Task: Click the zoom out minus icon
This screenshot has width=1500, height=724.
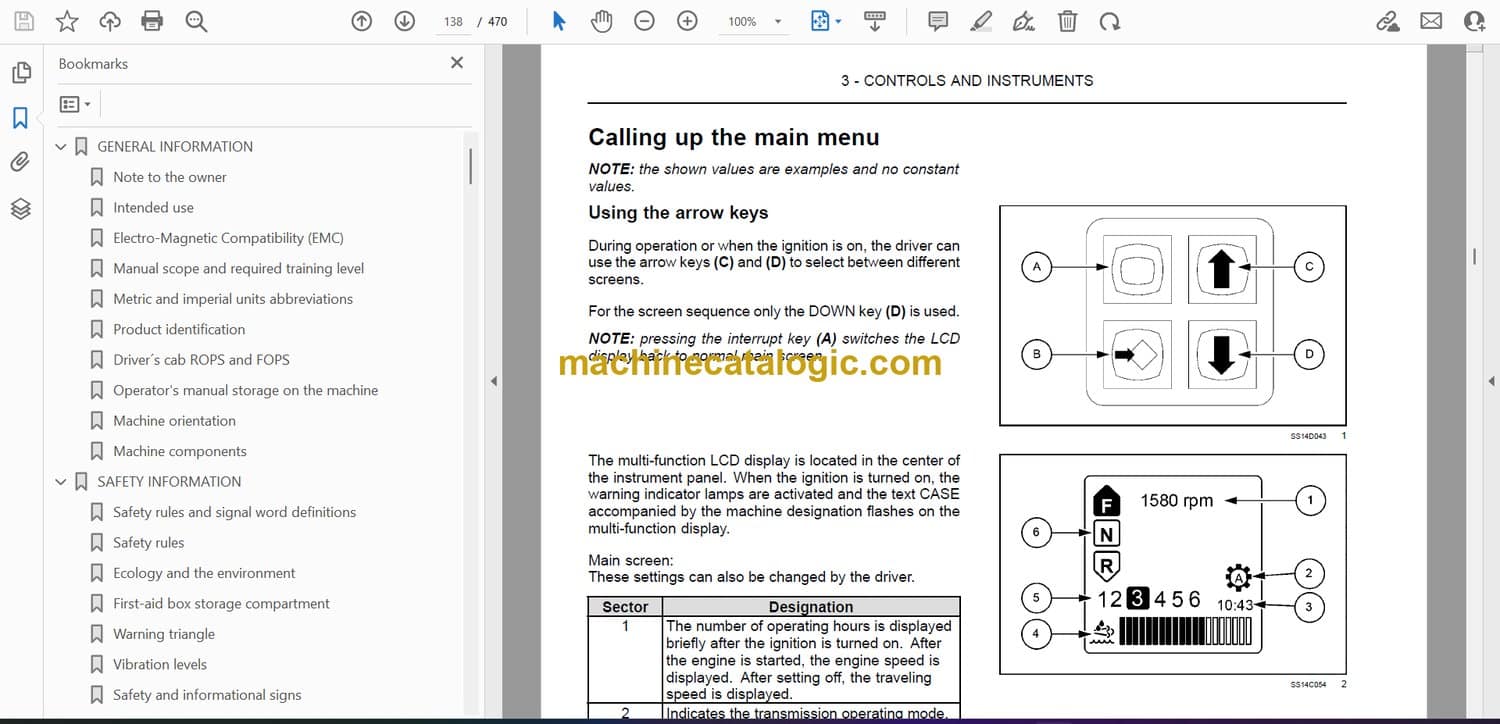Action: tap(644, 21)
